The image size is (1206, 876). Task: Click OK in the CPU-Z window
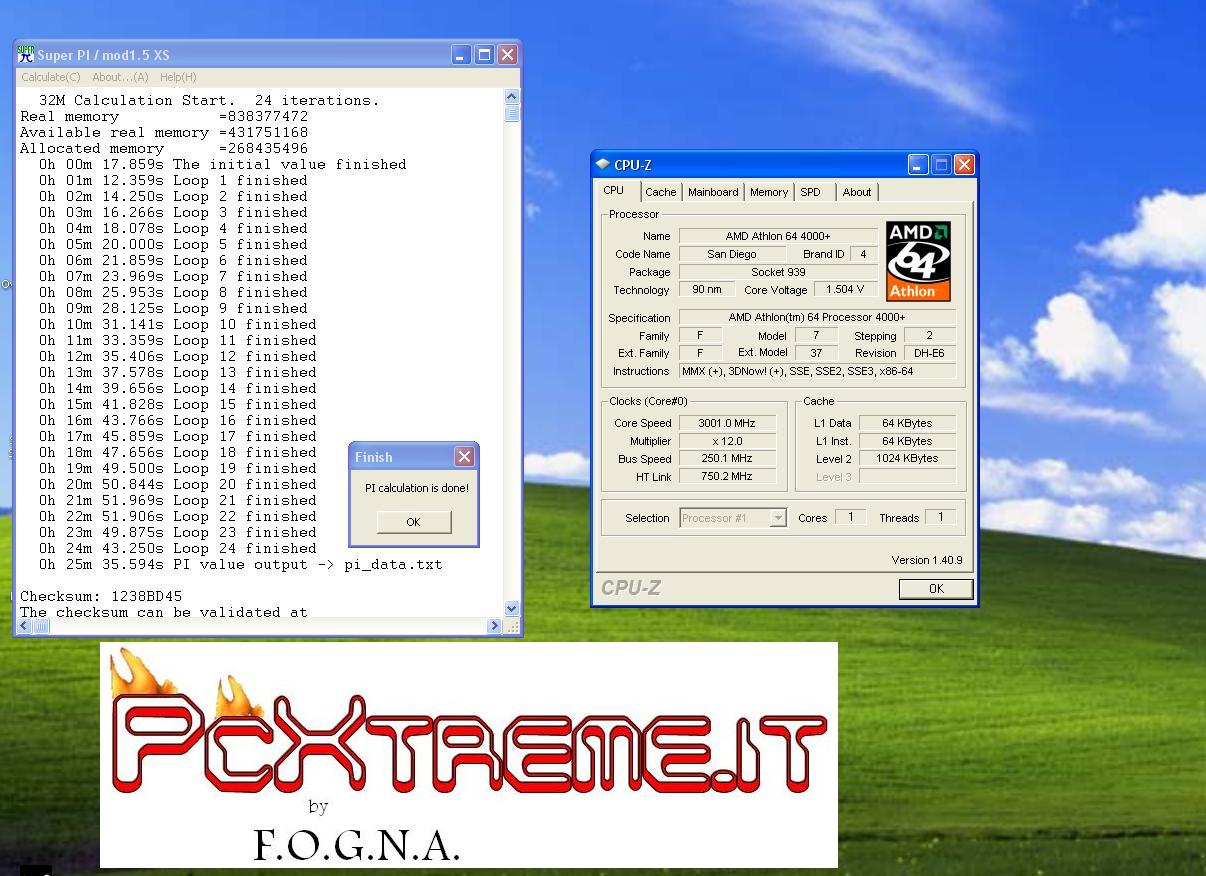936,589
